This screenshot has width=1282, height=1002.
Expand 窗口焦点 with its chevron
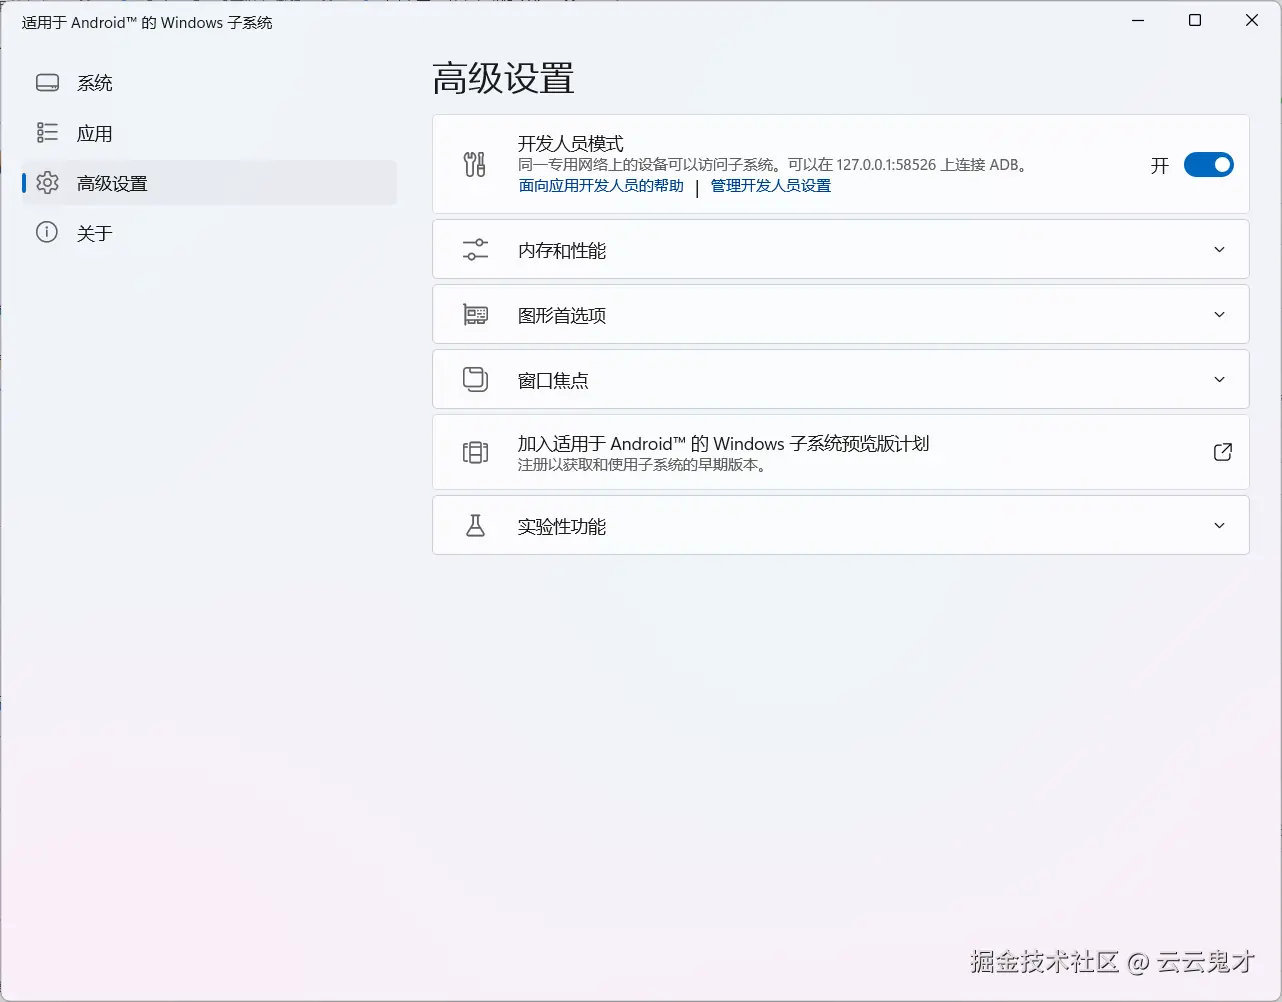point(1219,380)
